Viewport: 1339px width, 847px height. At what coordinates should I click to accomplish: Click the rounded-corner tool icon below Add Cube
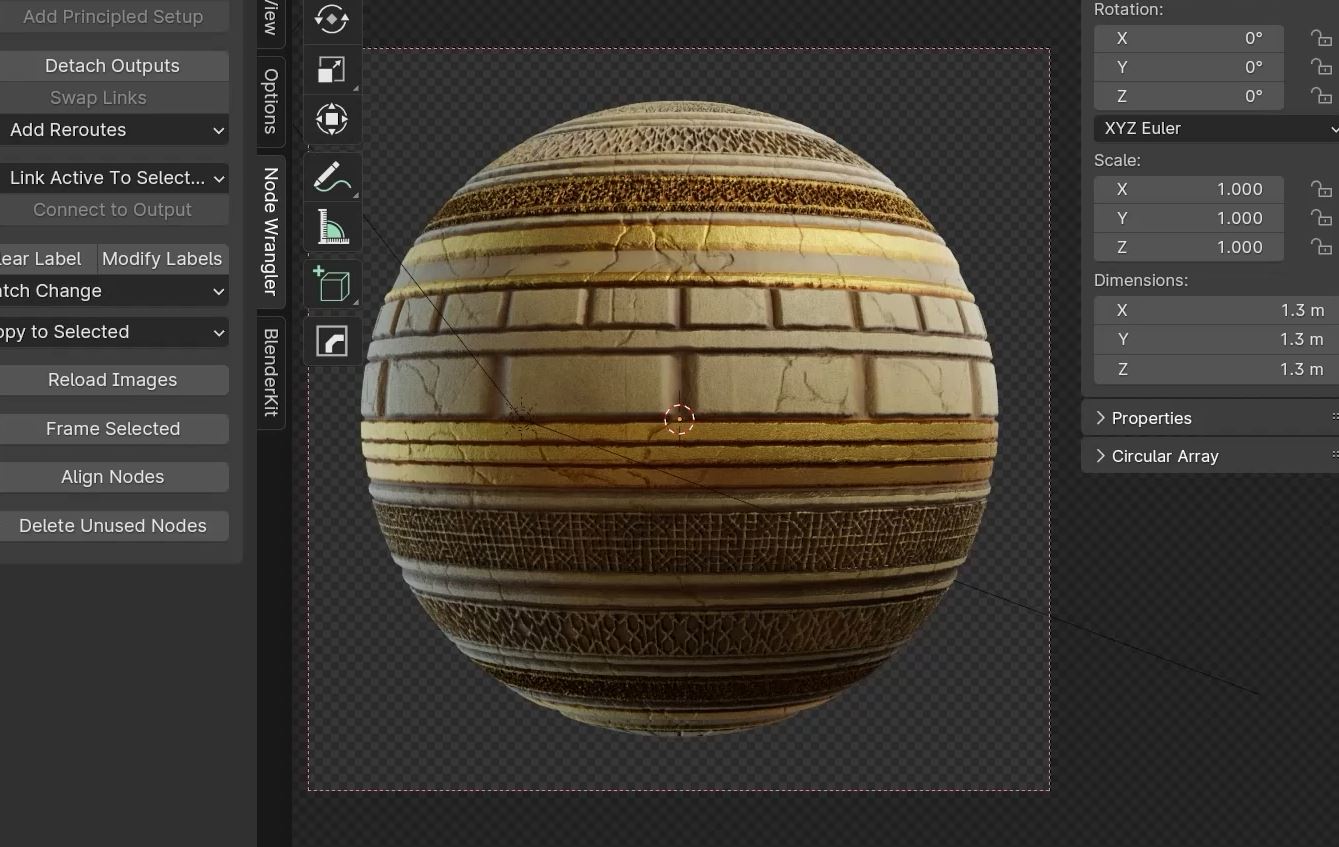click(x=331, y=341)
